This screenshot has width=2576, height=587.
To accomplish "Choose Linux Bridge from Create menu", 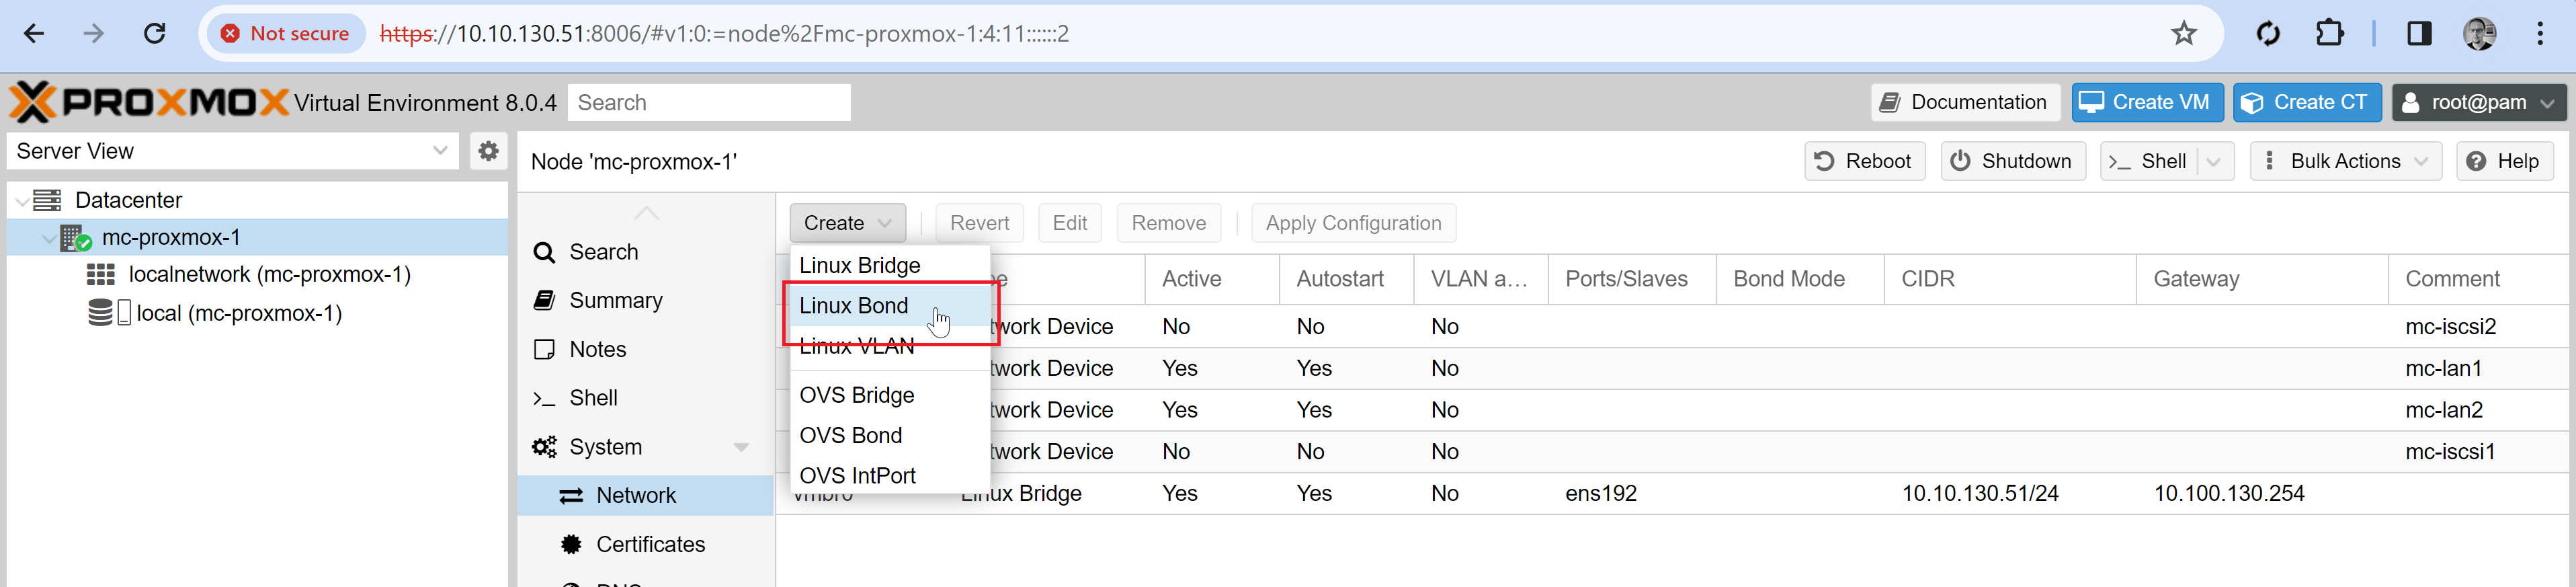I will 889,265.
